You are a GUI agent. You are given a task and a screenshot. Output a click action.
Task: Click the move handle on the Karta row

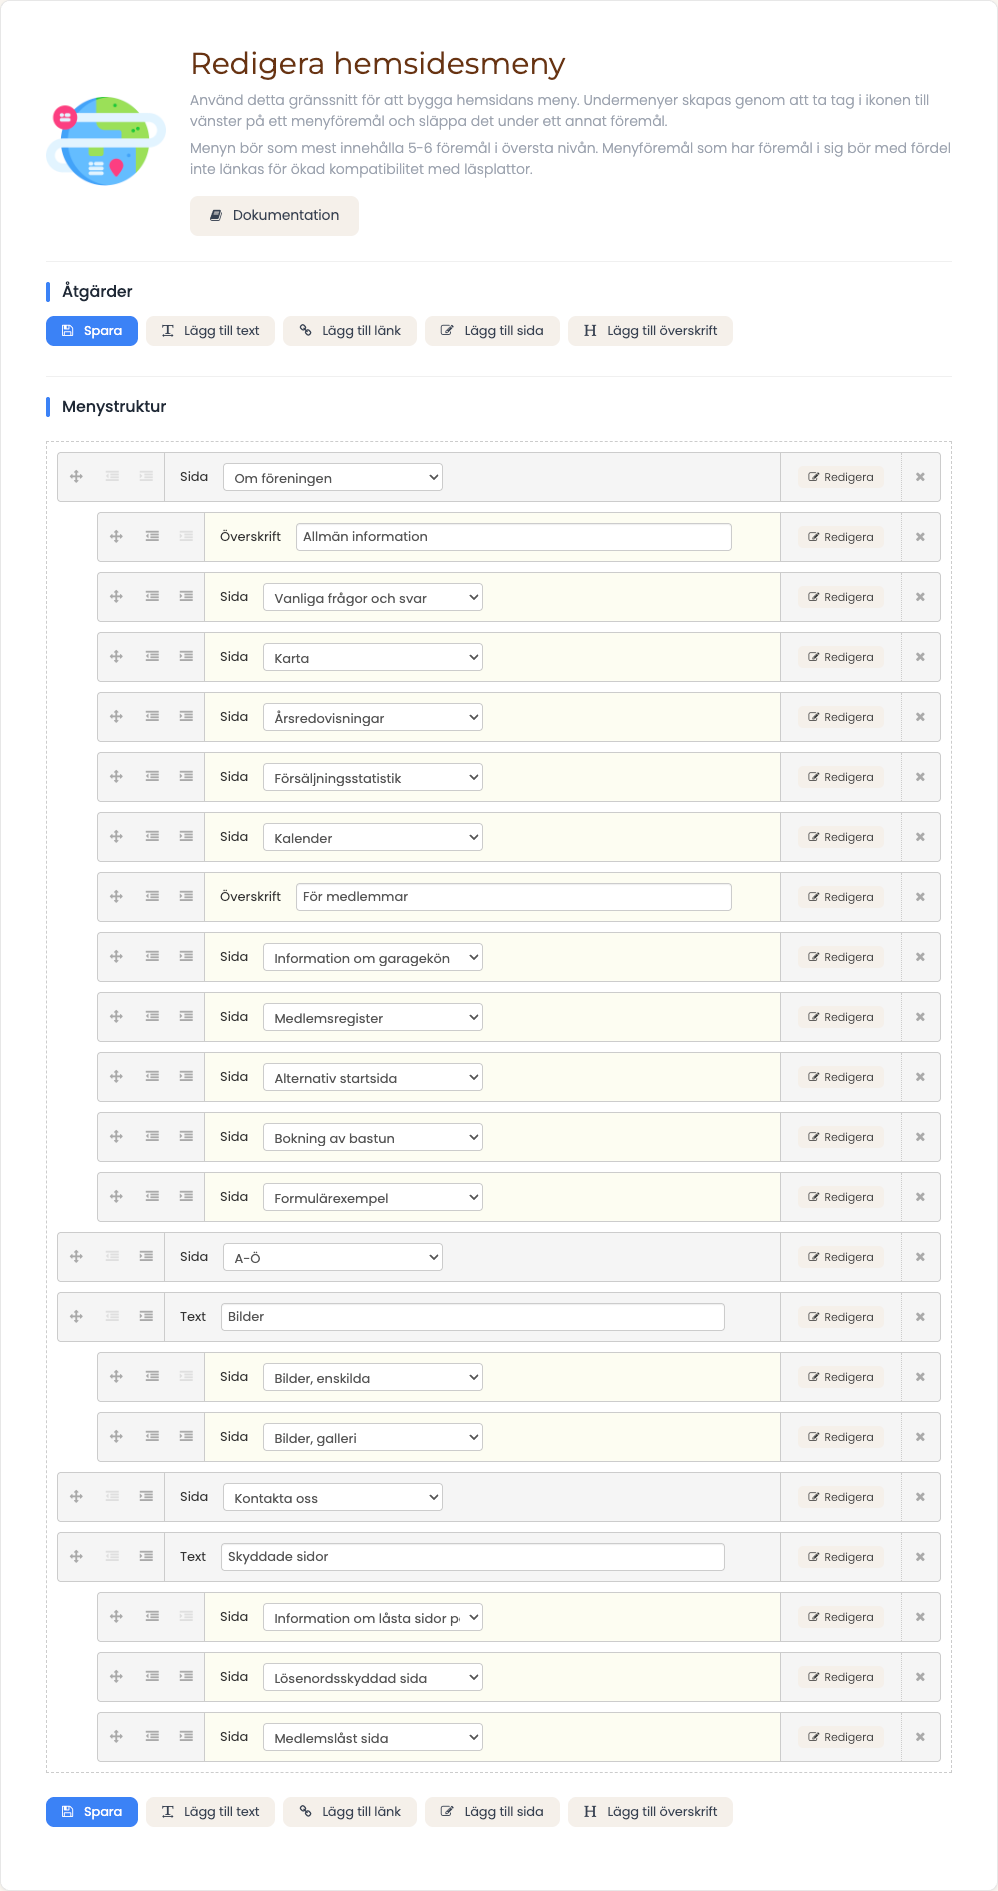click(x=116, y=657)
